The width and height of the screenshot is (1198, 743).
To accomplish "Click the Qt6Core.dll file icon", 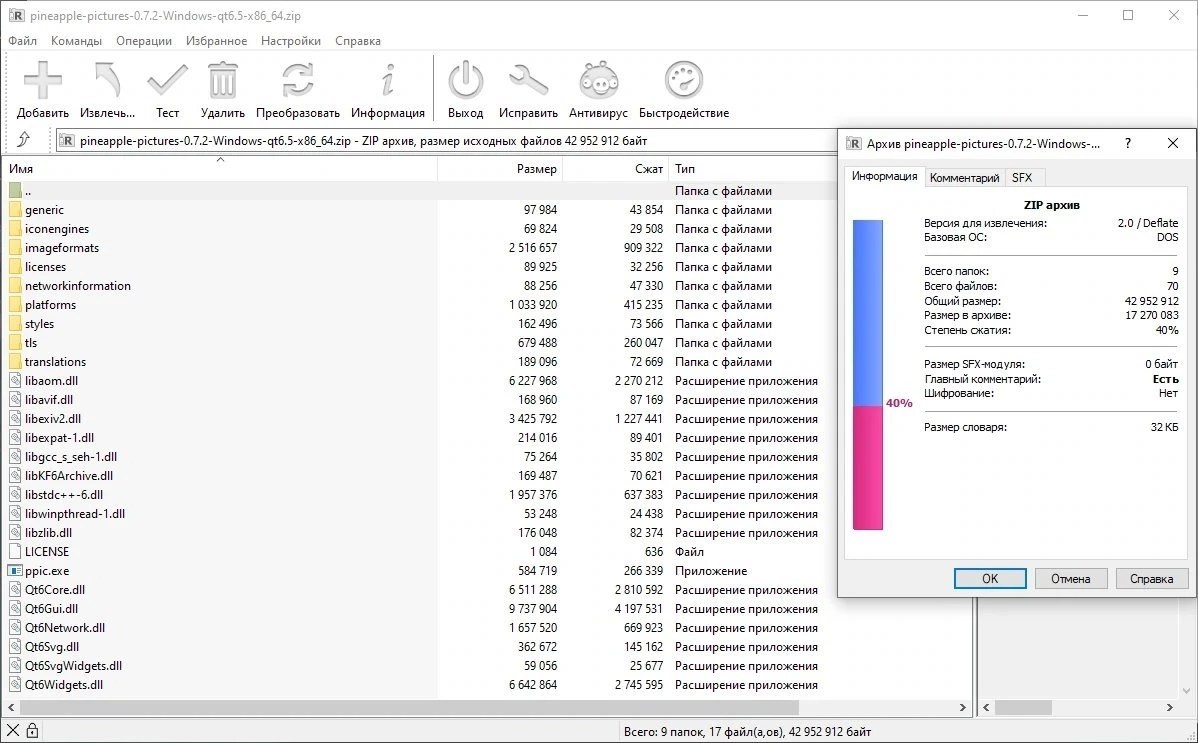I will [x=15, y=589].
